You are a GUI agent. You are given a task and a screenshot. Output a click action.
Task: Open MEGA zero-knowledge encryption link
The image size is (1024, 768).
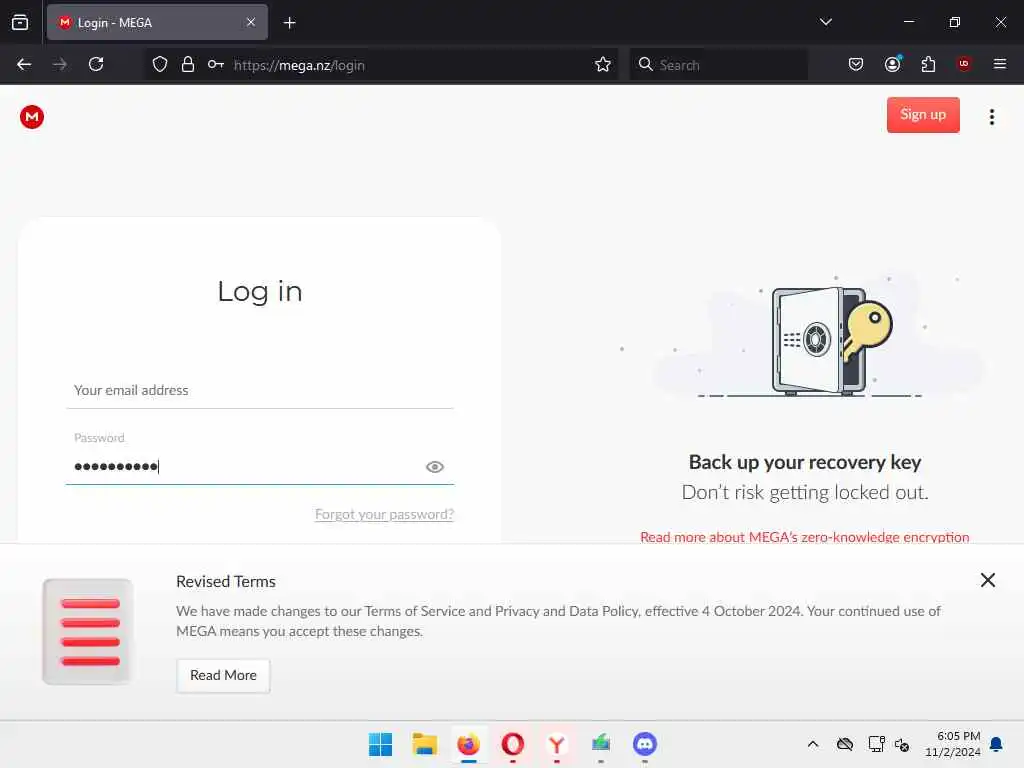click(x=805, y=537)
